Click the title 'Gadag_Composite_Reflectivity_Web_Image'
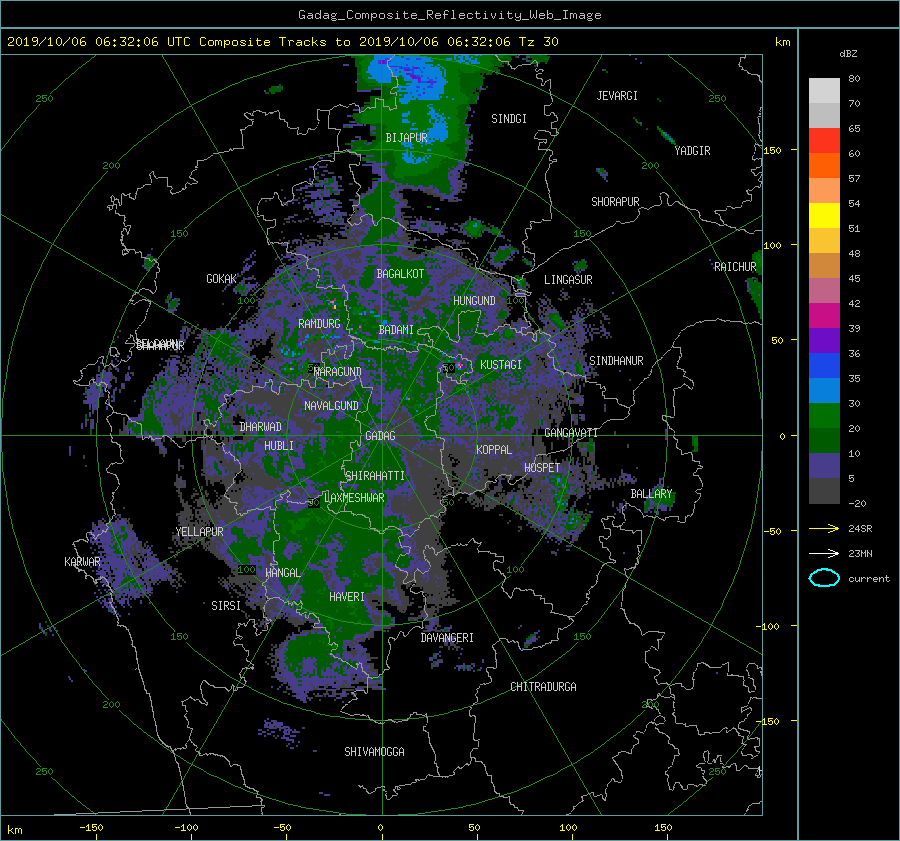900x841 pixels. (449, 15)
